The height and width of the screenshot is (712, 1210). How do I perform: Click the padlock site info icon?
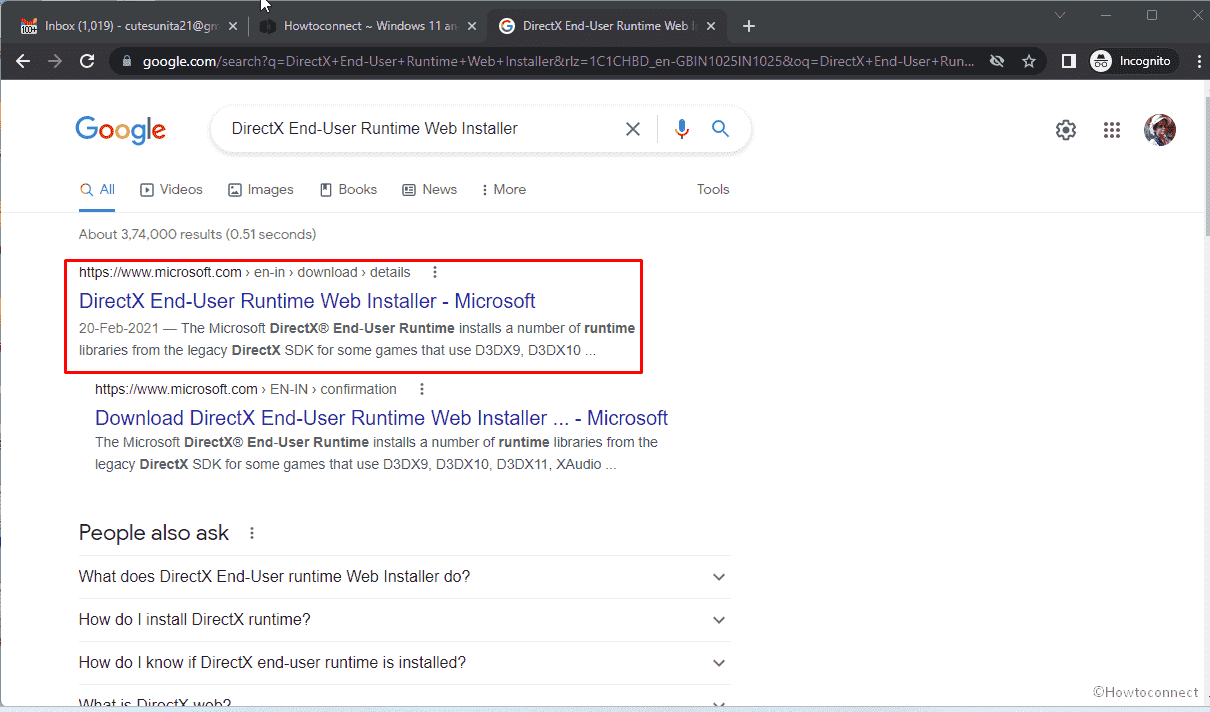(126, 61)
